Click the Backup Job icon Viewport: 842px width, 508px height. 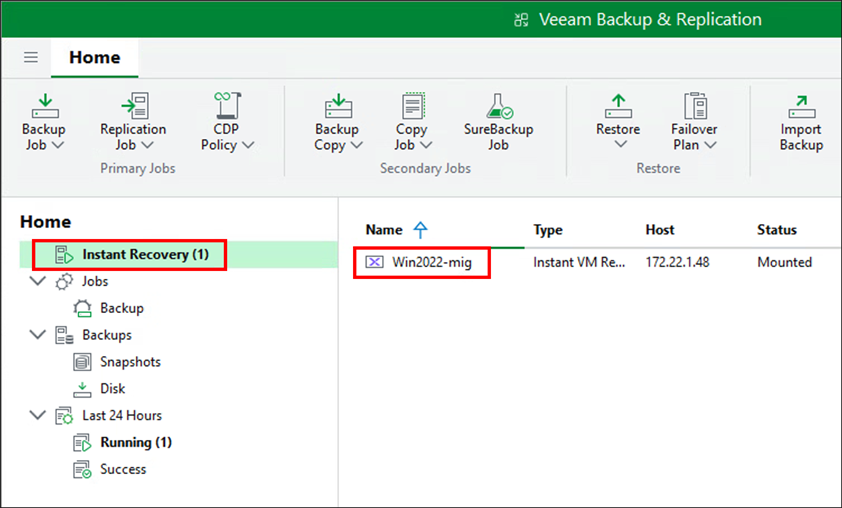click(x=45, y=106)
